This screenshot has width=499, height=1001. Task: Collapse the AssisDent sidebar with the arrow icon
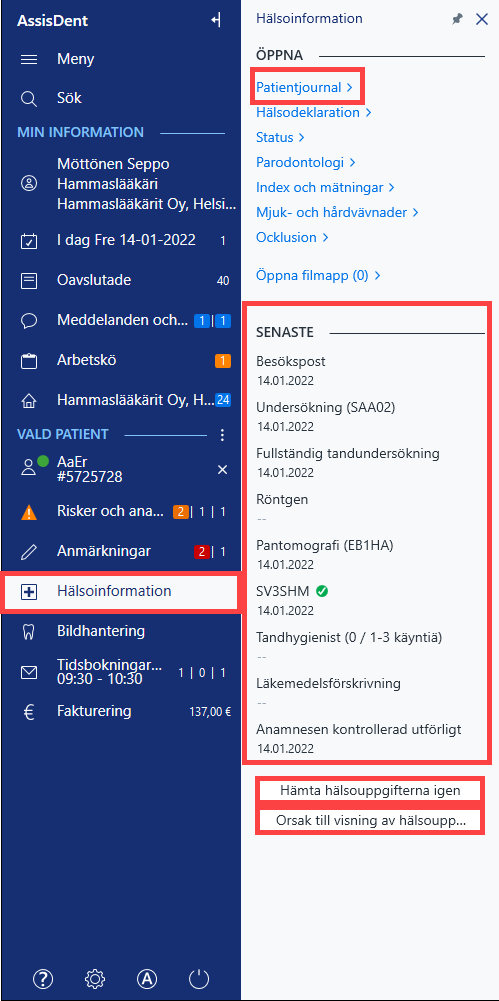point(216,20)
